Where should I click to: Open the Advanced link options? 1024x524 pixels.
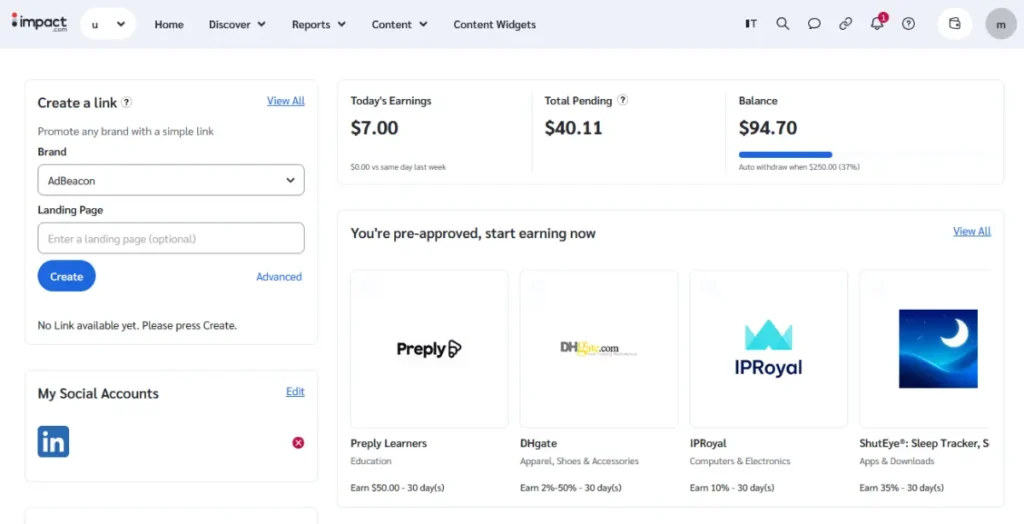pyautogui.click(x=279, y=276)
